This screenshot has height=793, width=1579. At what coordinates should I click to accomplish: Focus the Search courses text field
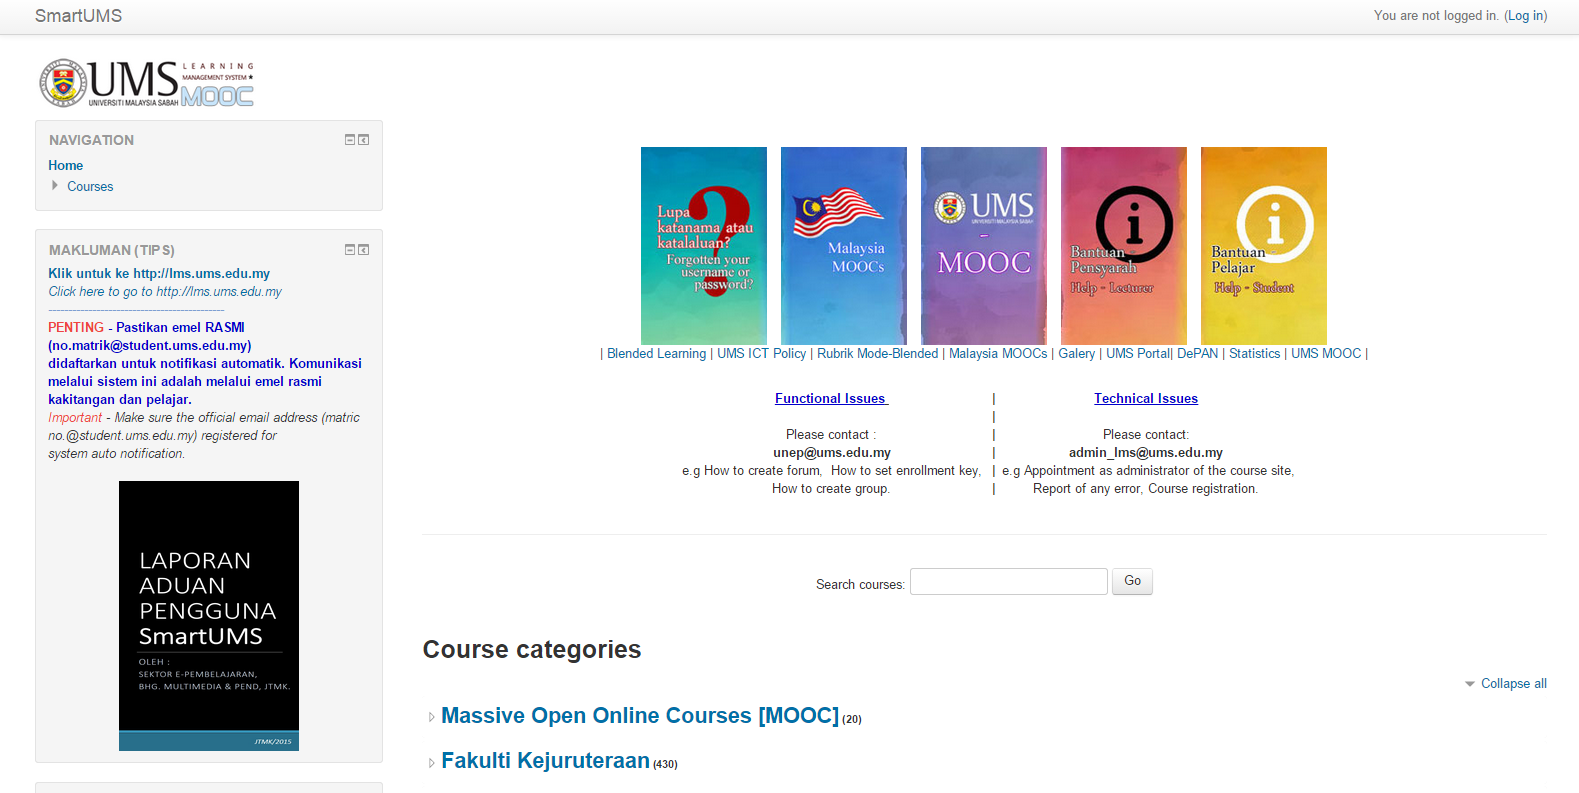pyautogui.click(x=1008, y=582)
